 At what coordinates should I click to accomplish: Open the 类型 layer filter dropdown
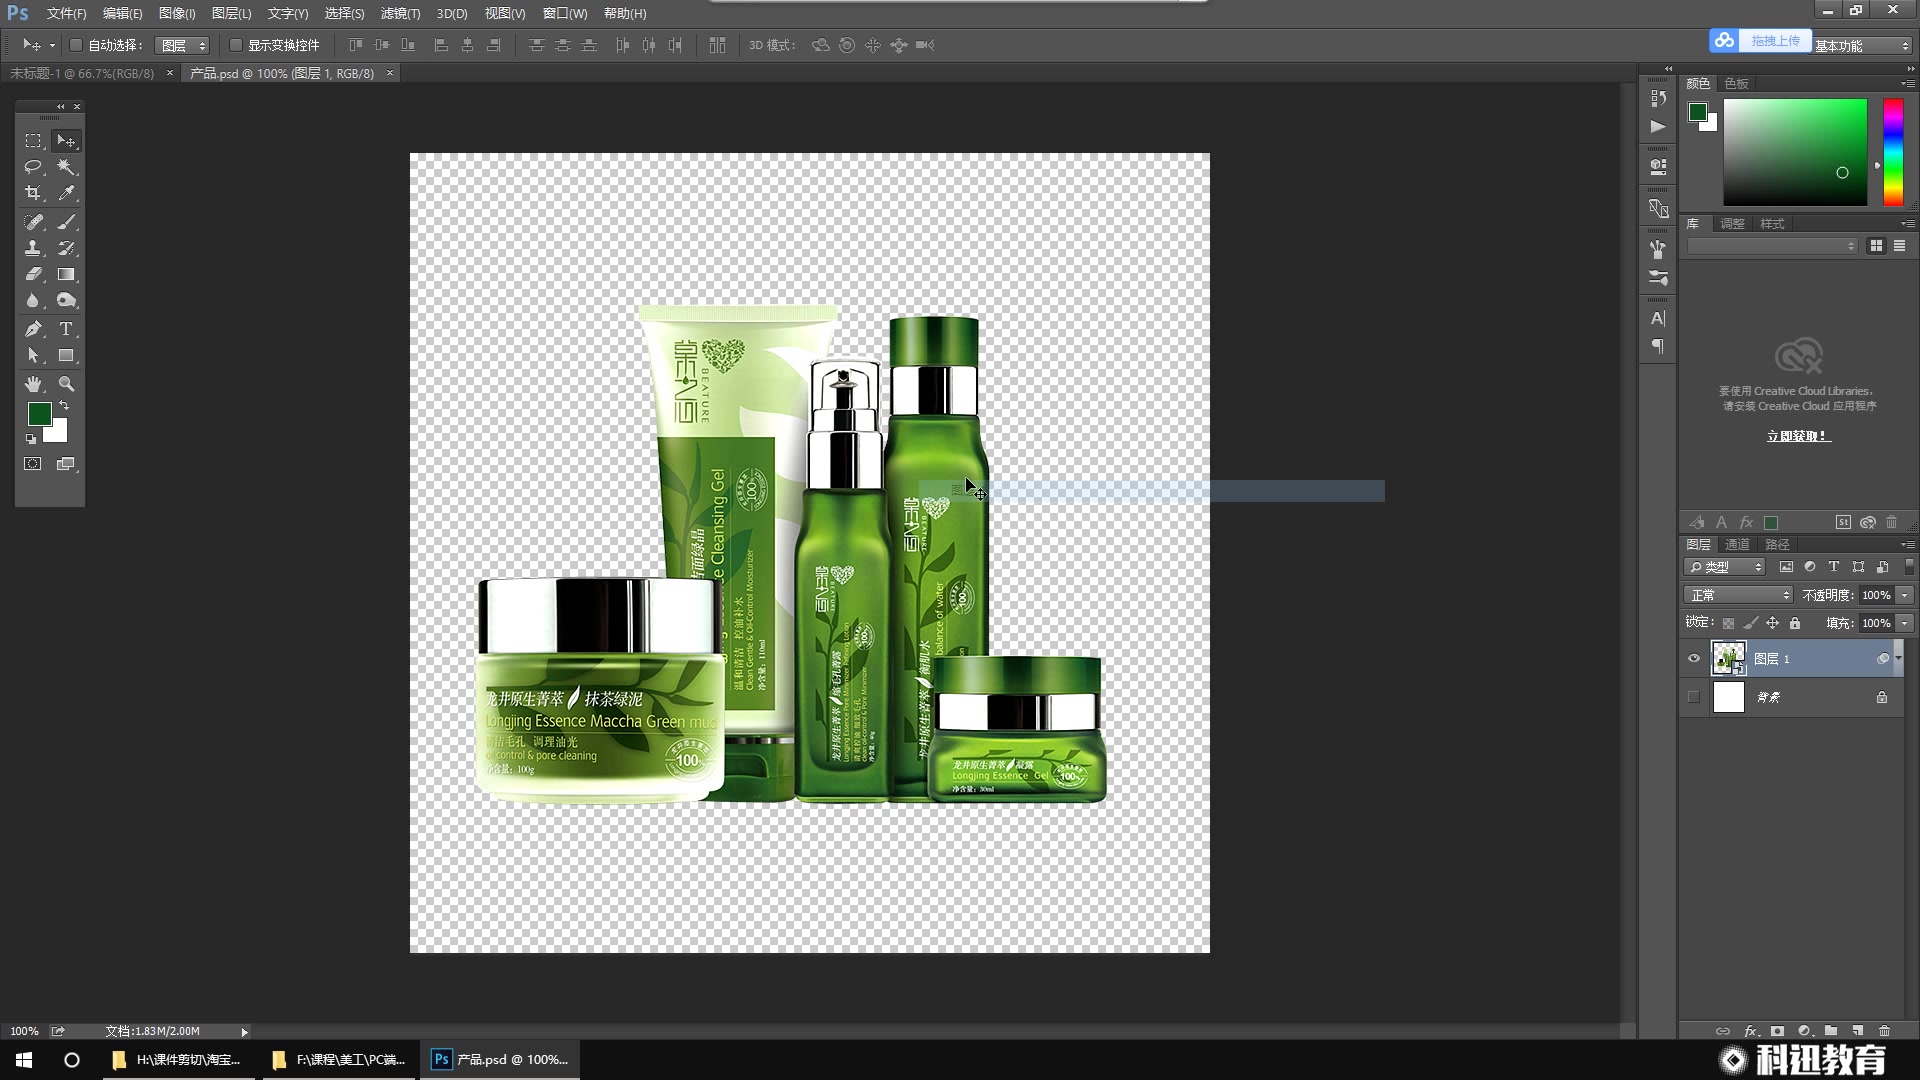(1726, 567)
